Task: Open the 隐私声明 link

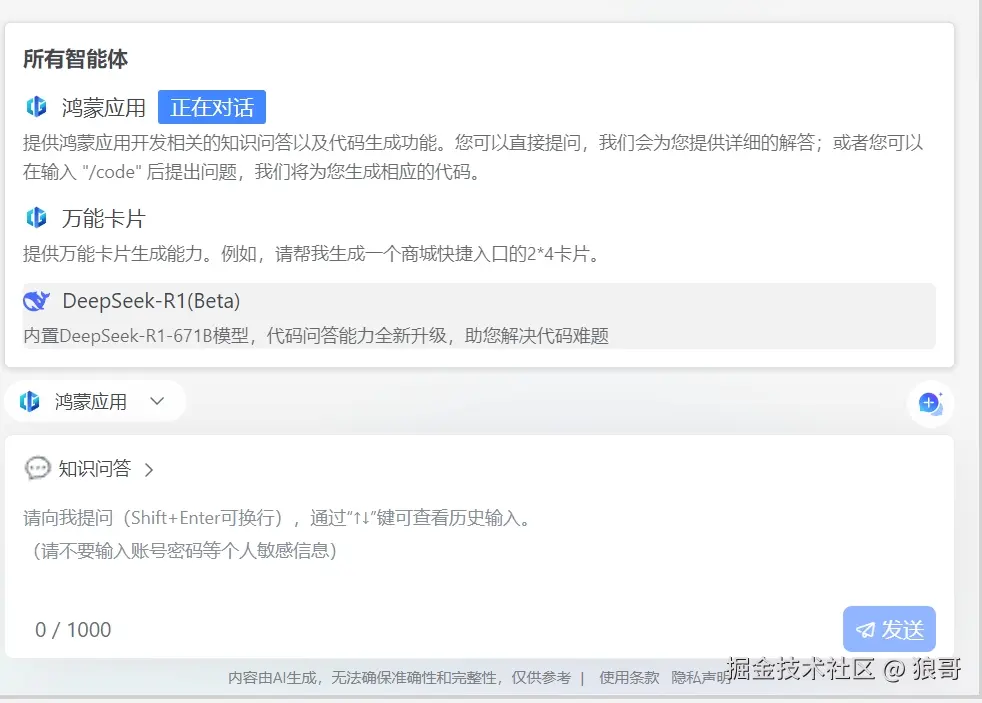Action: [x=701, y=677]
